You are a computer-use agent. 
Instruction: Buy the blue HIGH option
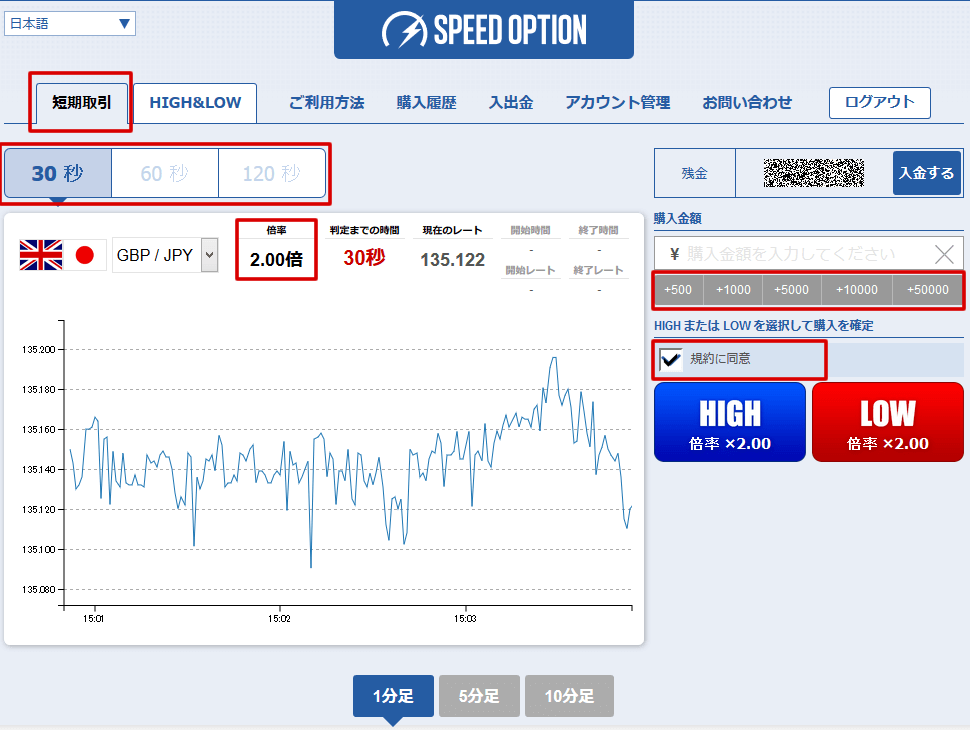730,423
